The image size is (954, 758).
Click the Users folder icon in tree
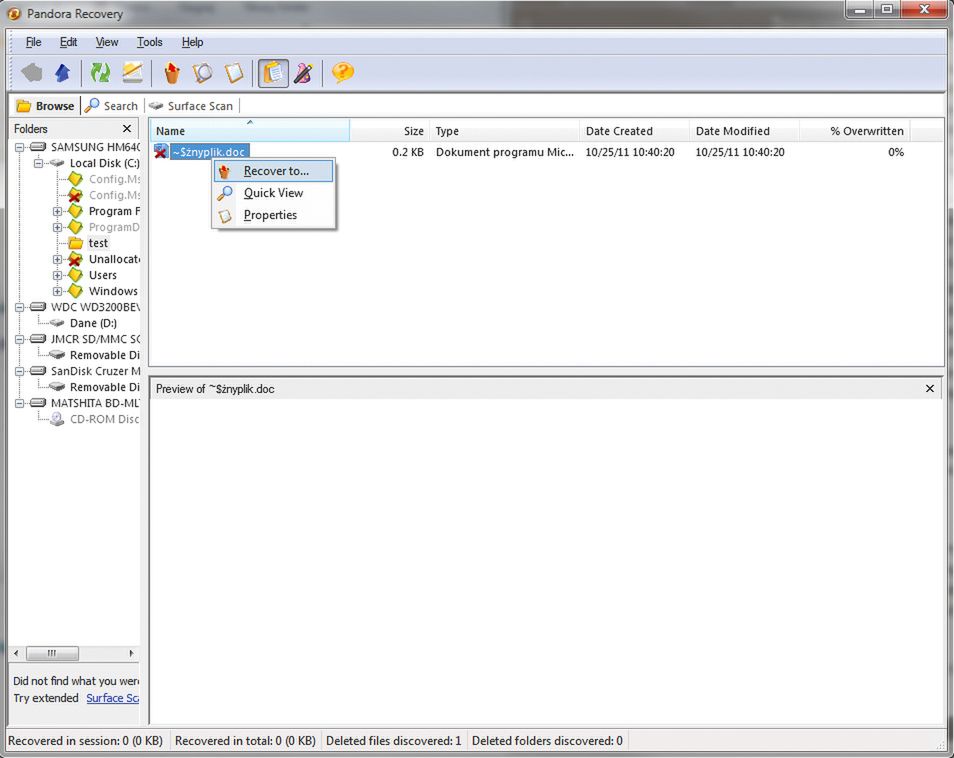[75, 275]
